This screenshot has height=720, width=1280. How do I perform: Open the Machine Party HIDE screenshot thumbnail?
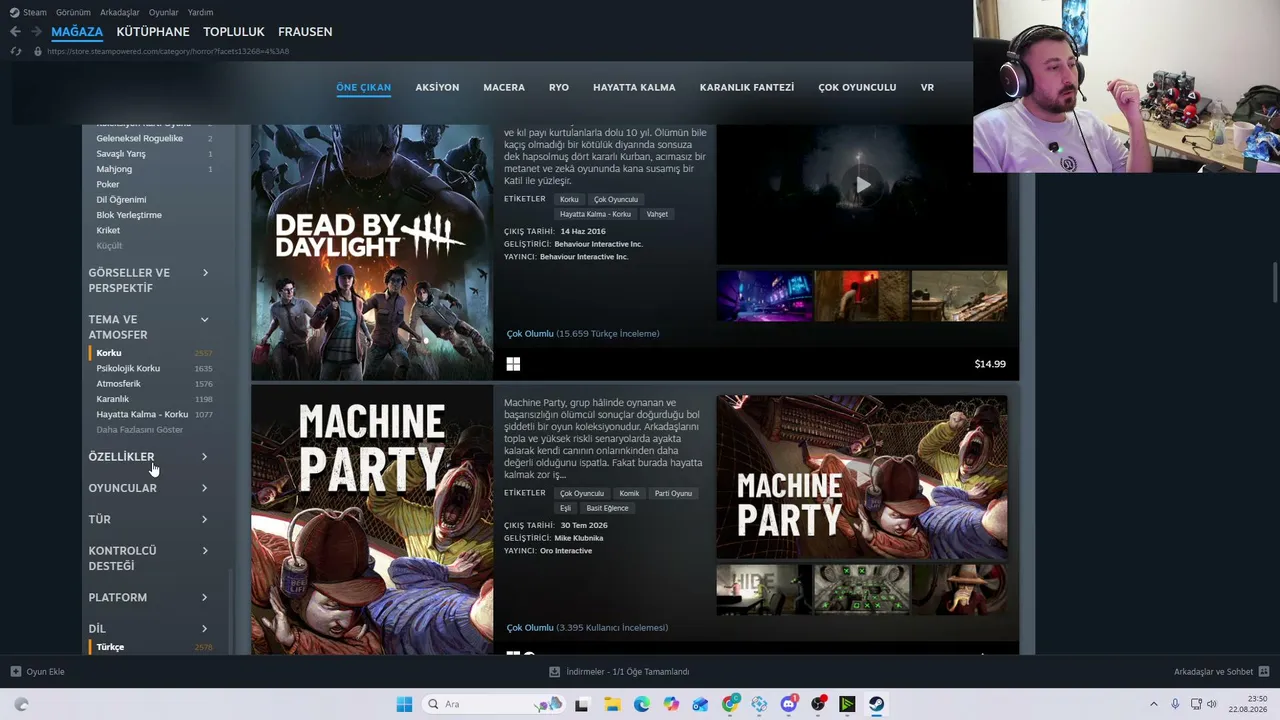[764, 589]
